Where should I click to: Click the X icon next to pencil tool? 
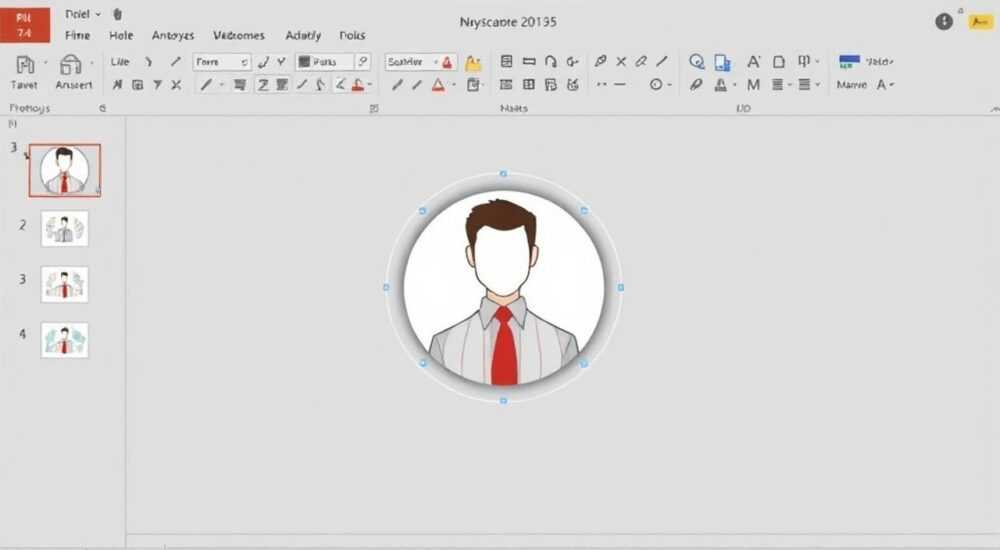click(621, 62)
